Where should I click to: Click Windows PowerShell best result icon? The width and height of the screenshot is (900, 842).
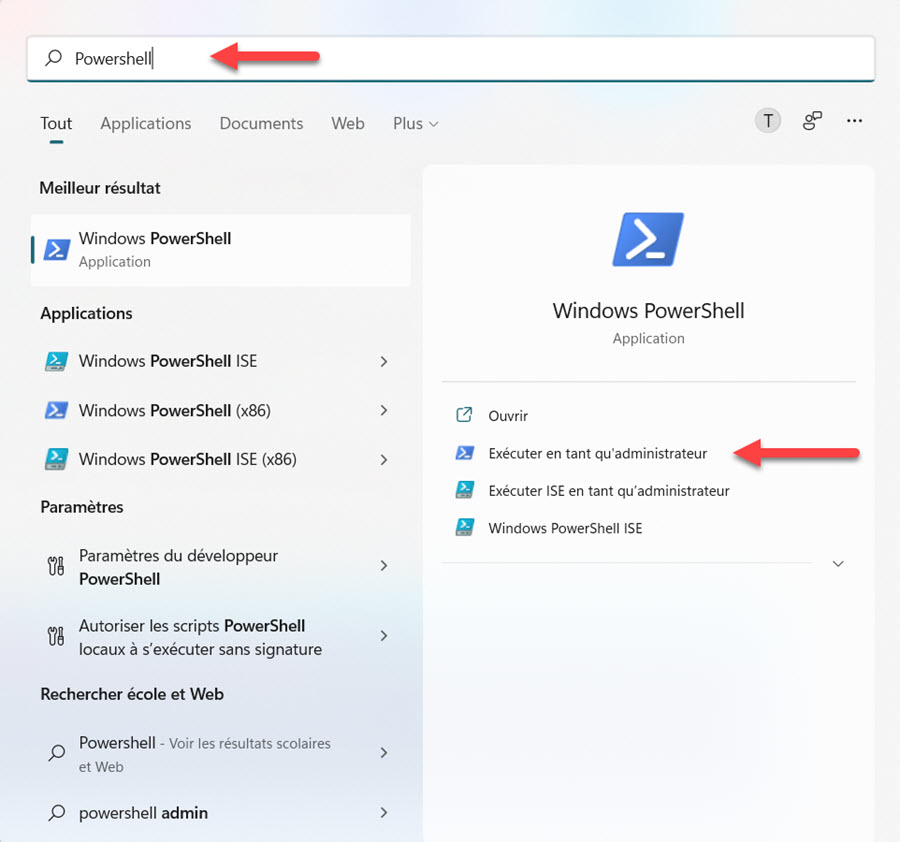pyautogui.click(x=57, y=250)
